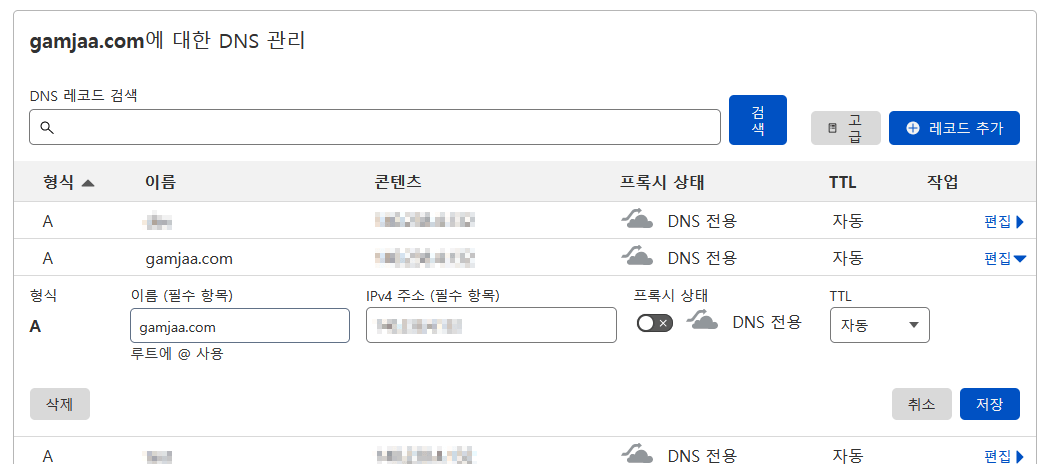Image resolution: width=1045 pixels, height=464 pixels.
Task: Click the cloud icon in gamjaa.com row
Action: coord(637,257)
